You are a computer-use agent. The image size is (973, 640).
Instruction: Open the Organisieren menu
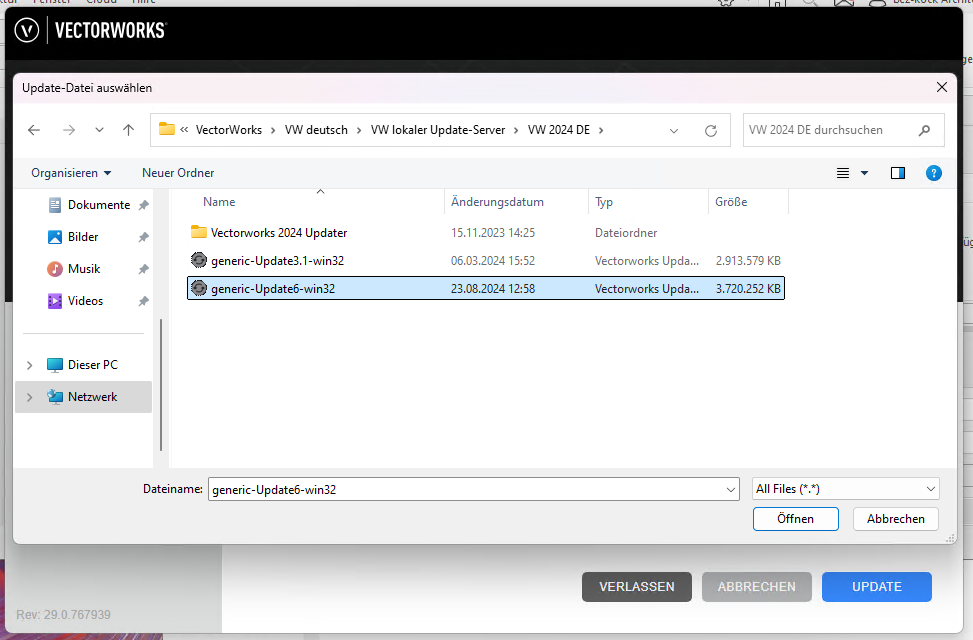(x=71, y=173)
